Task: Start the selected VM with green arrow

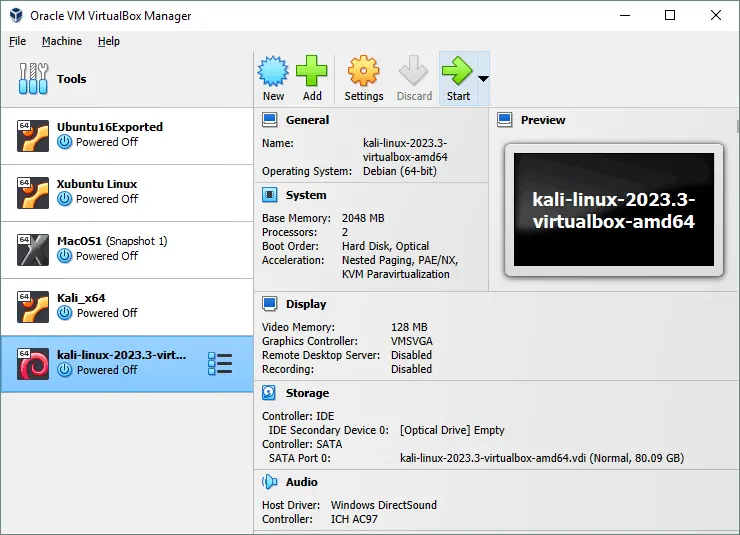Action: pos(457,71)
